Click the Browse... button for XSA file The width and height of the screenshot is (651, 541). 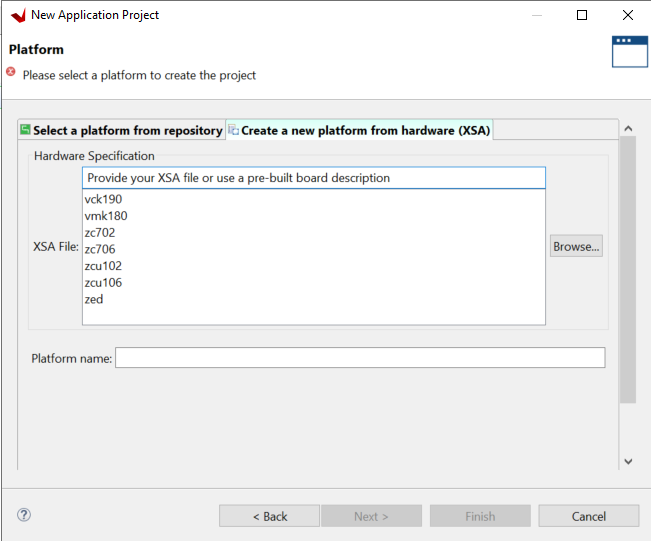pyautogui.click(x=576, y=246)
